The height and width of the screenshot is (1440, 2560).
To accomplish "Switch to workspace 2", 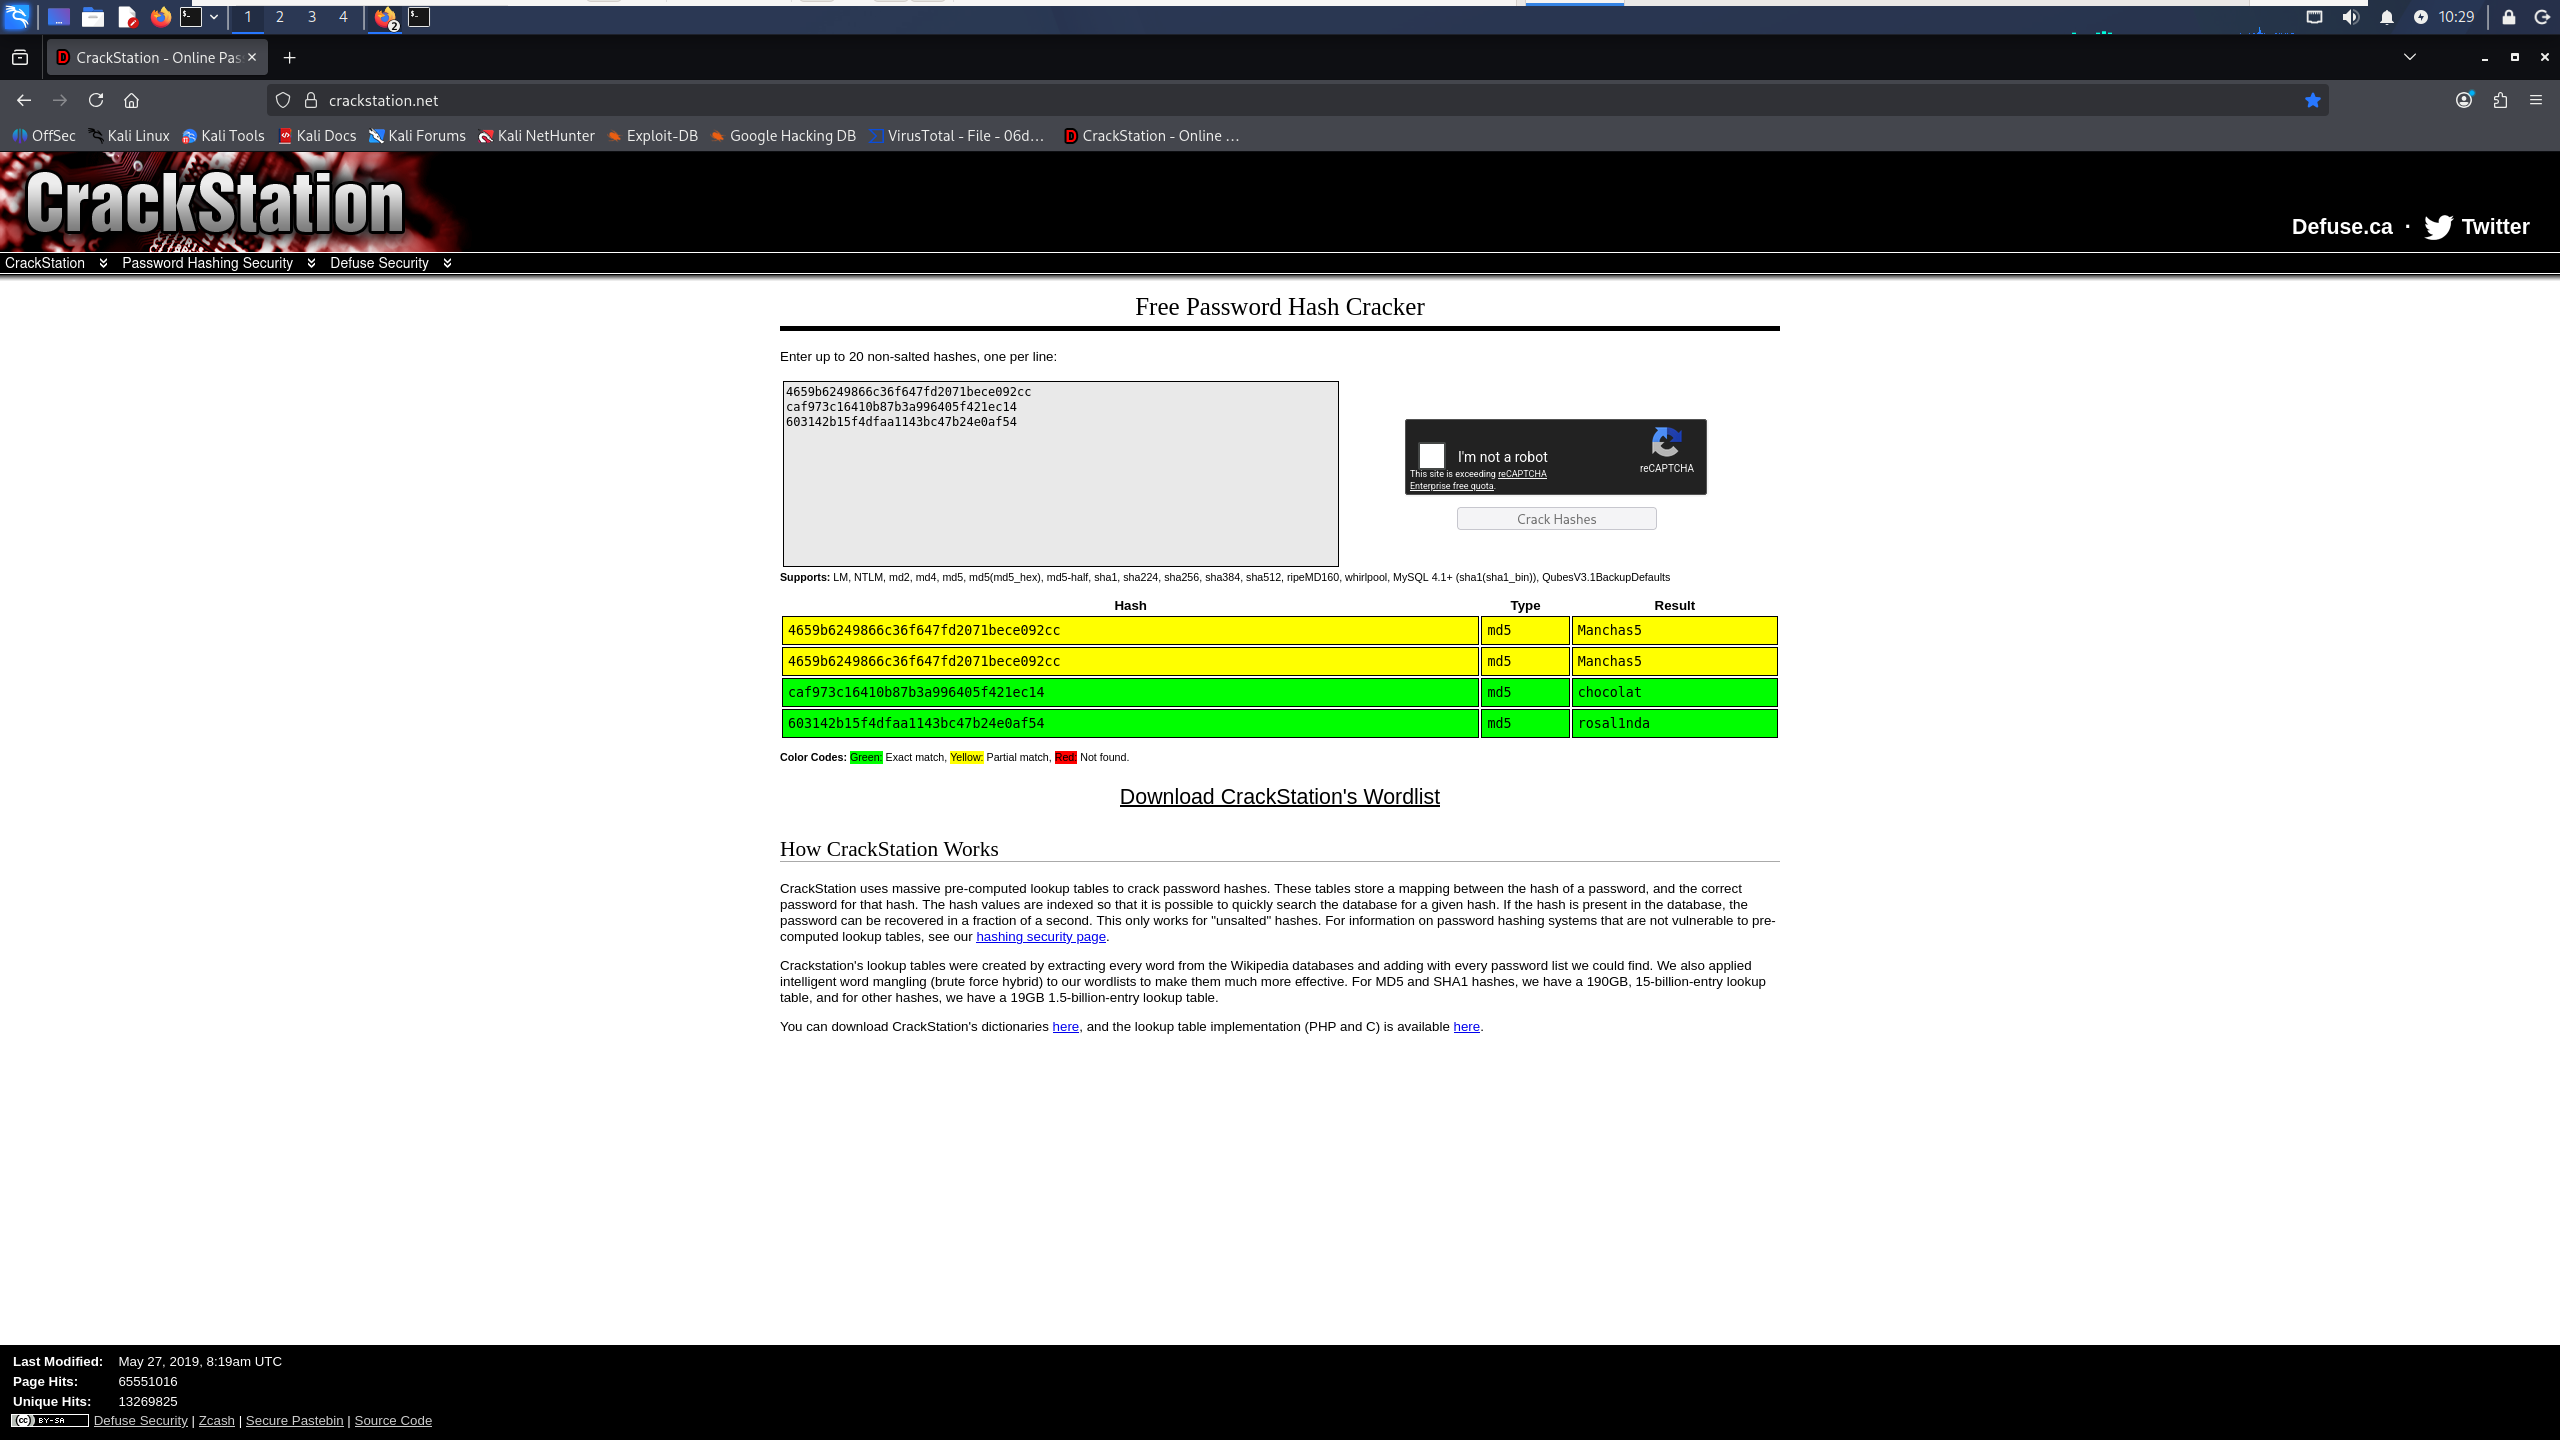I will [x=280, y=17].
